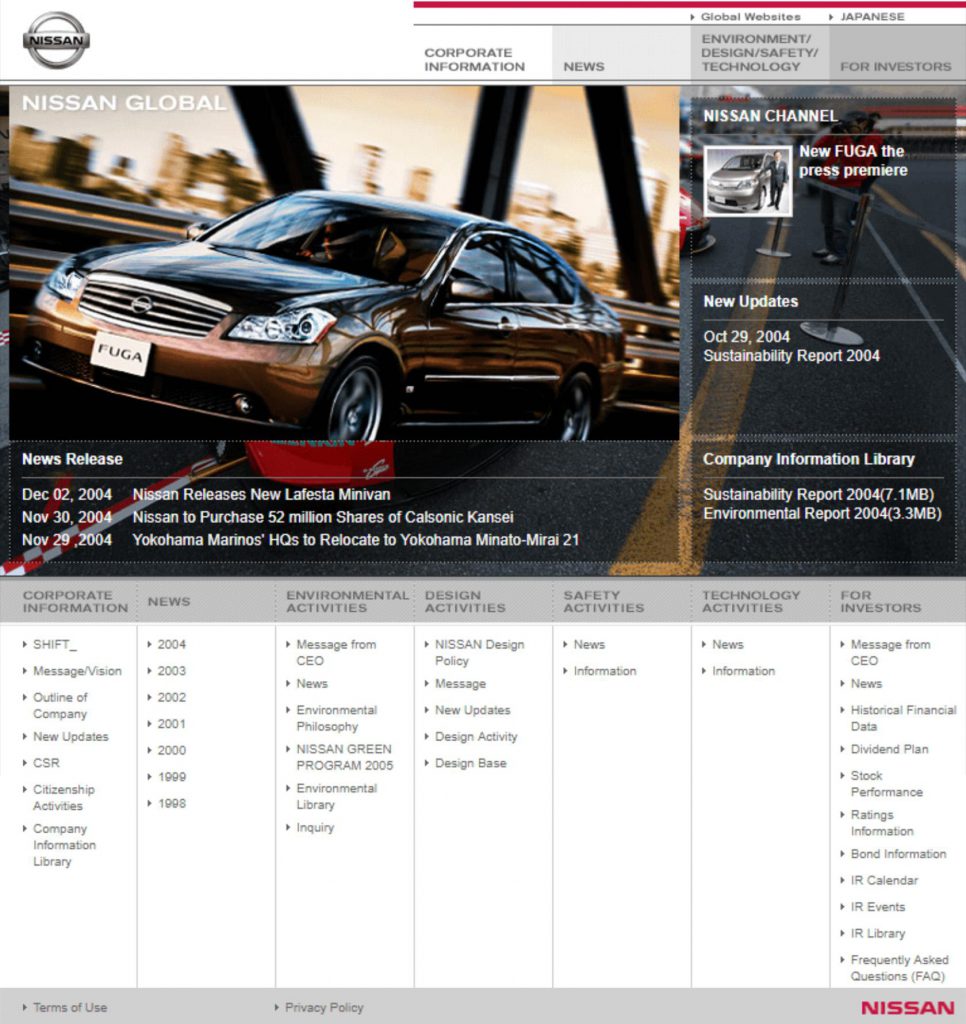Open the IR Events link
Viewport: 966px width, 1024px height.
tap(877, 907)
